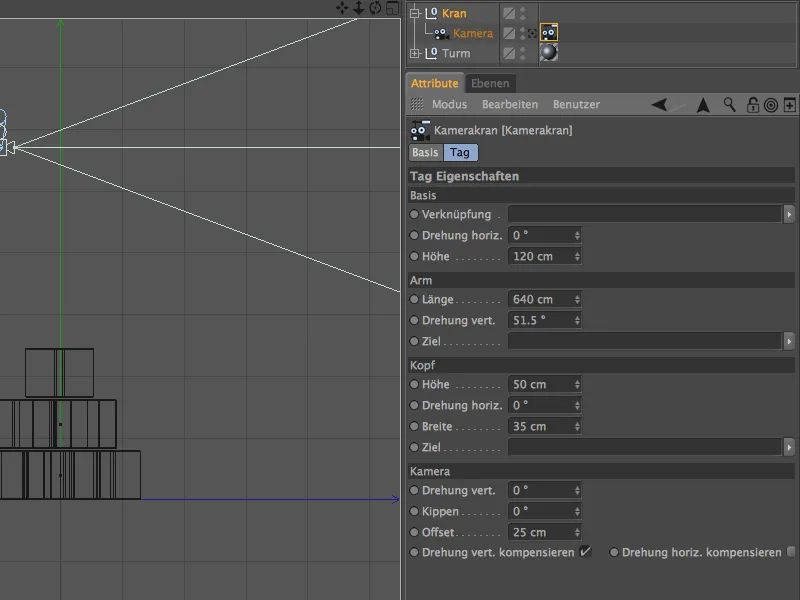
Task: Click the Länge 640 cm stepper arrows
Action: [x=577, y=299]
